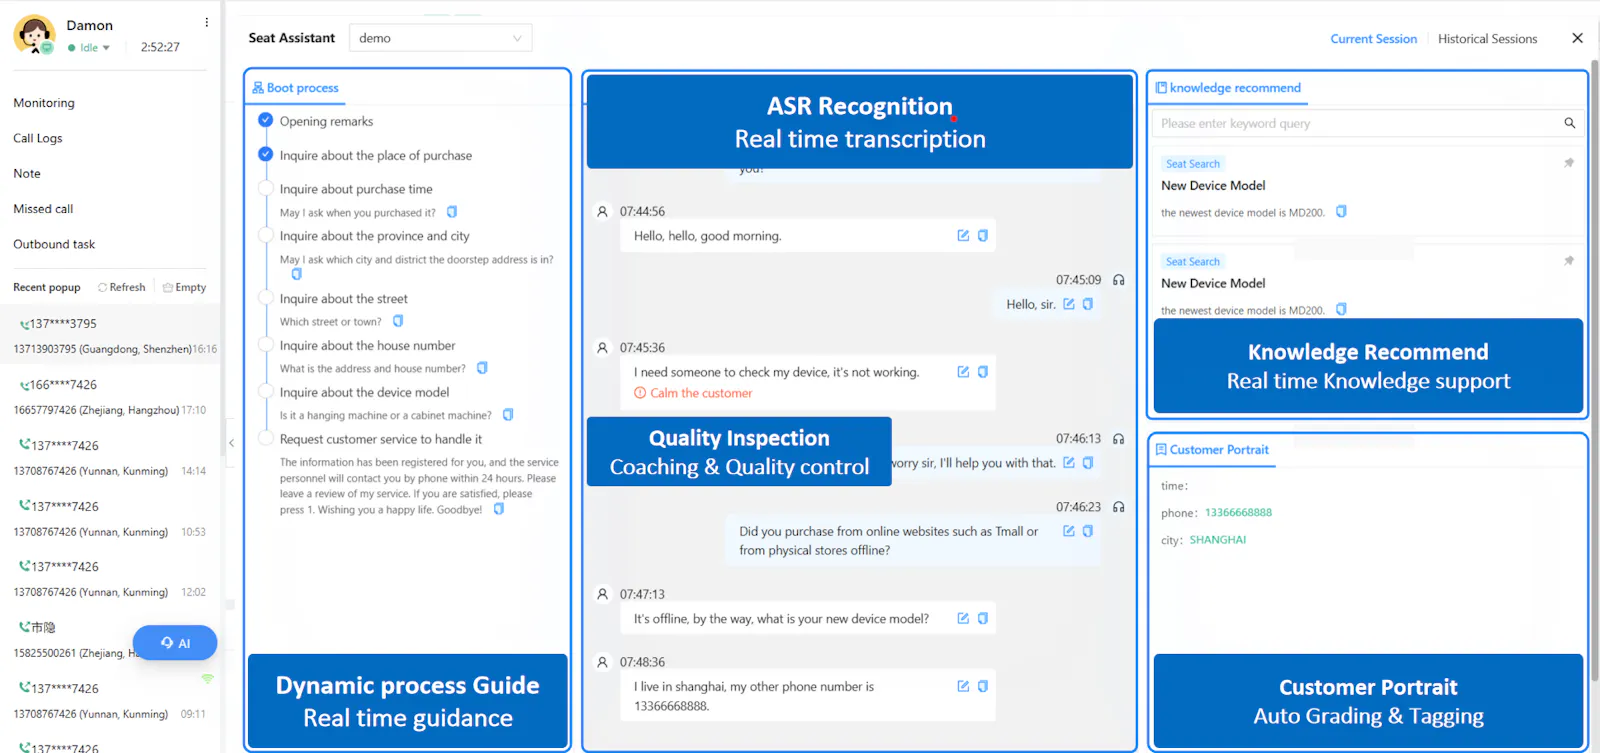Toggle the Inquire about place of purchase step
The height and width of the screenshot is (753, 1600).
coord(265,154)
